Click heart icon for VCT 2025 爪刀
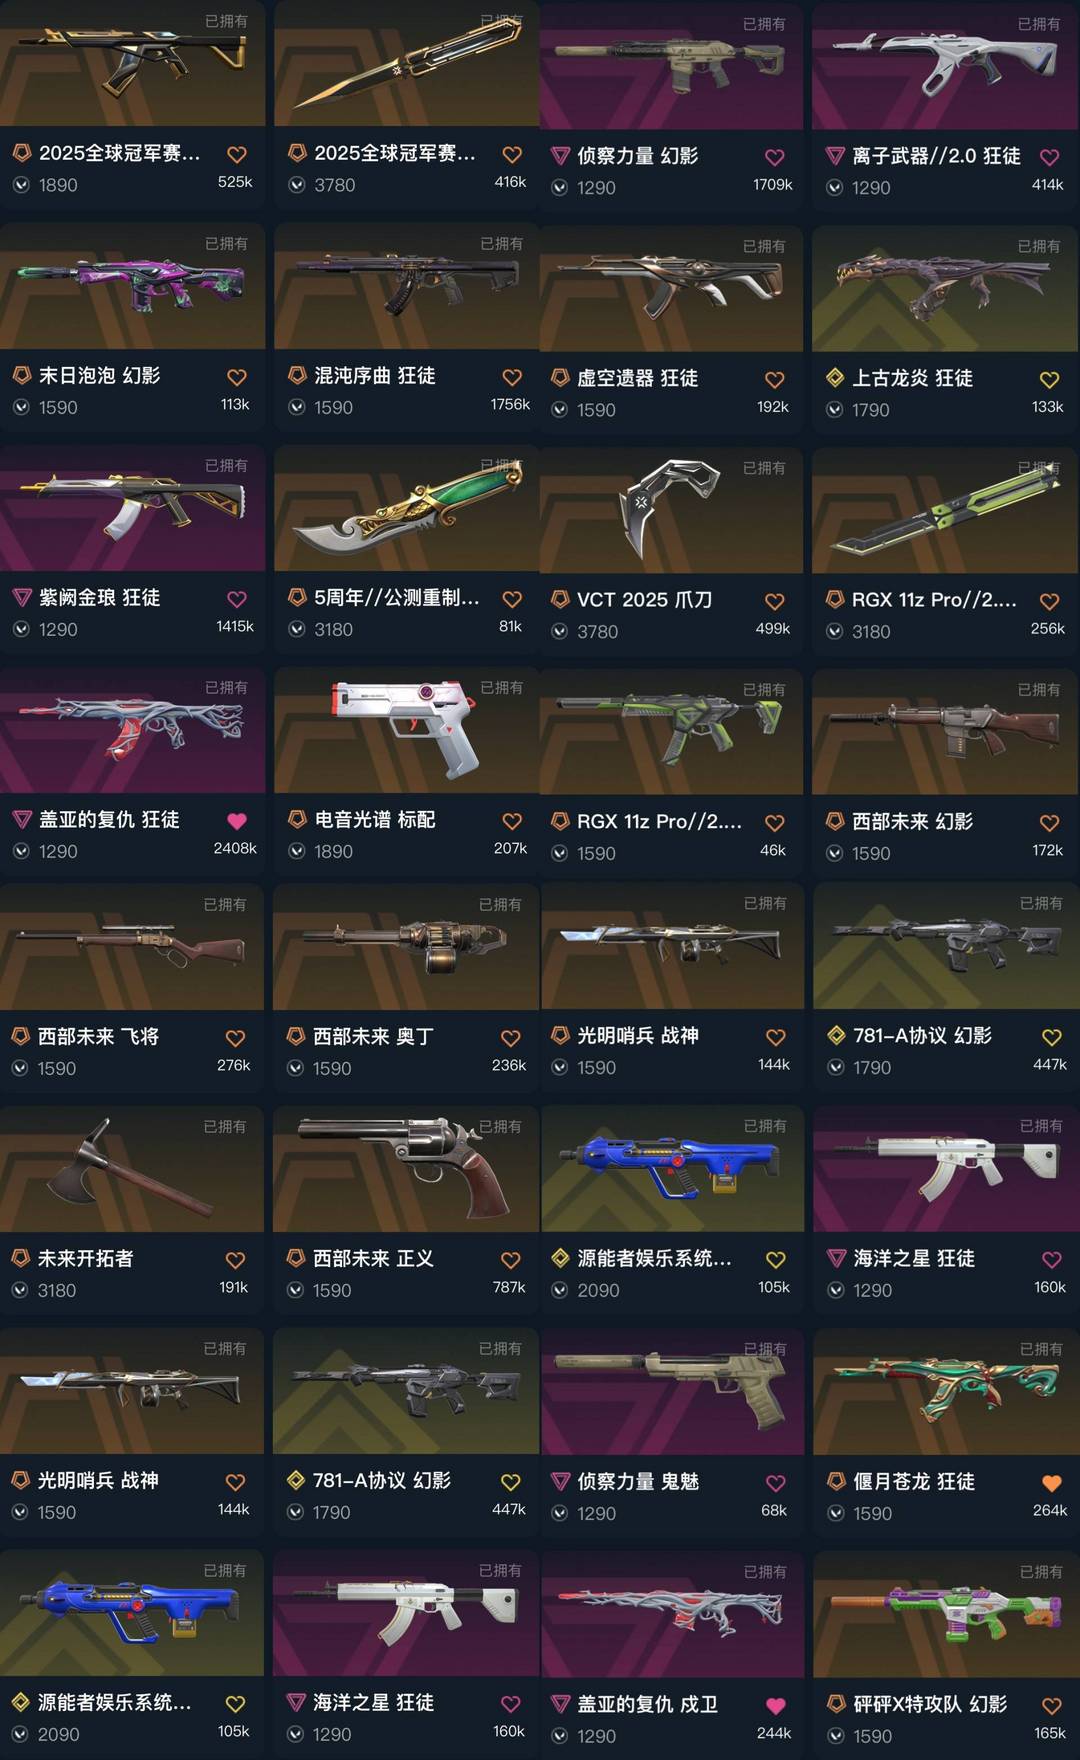 click(x=774, y=601)
